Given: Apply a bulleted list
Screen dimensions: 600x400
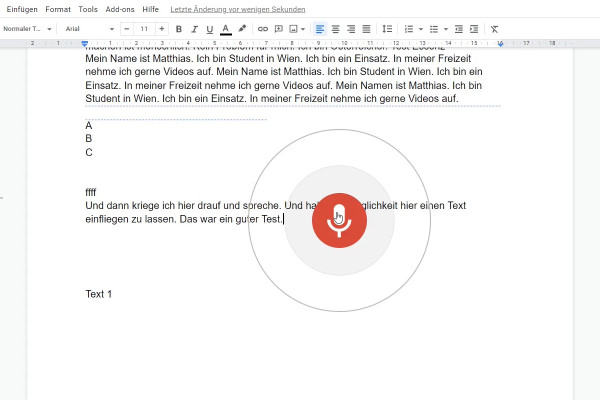Looking at the screenshot, I should (x=434, y=29).
